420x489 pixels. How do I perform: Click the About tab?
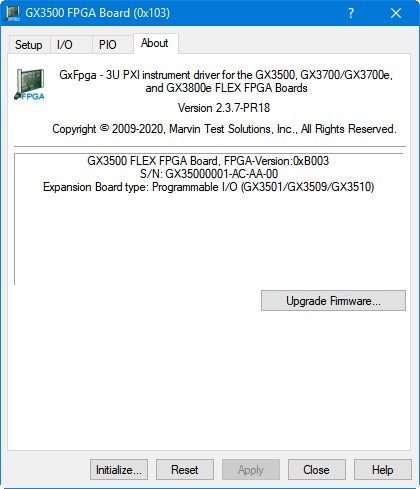[x=156, y=43]
